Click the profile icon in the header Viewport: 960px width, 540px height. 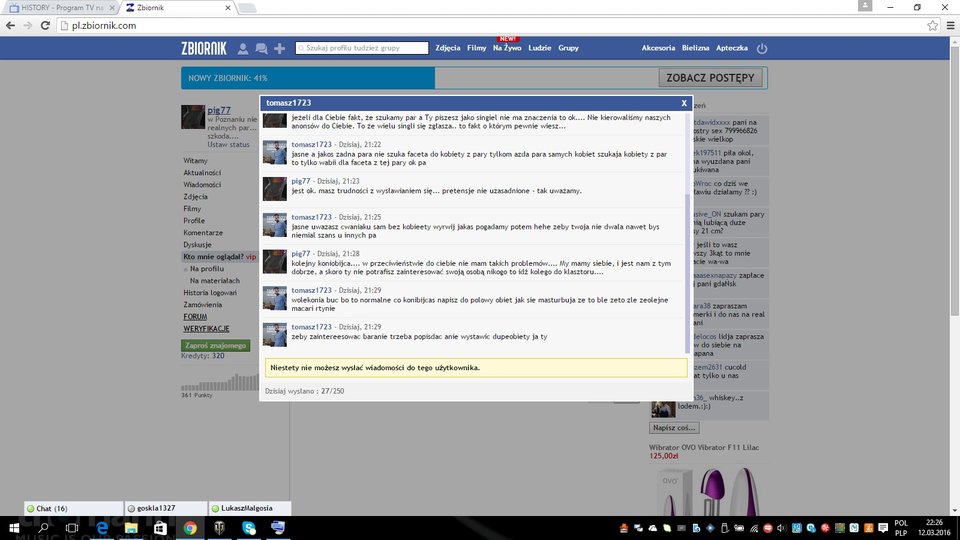point(243,48)
